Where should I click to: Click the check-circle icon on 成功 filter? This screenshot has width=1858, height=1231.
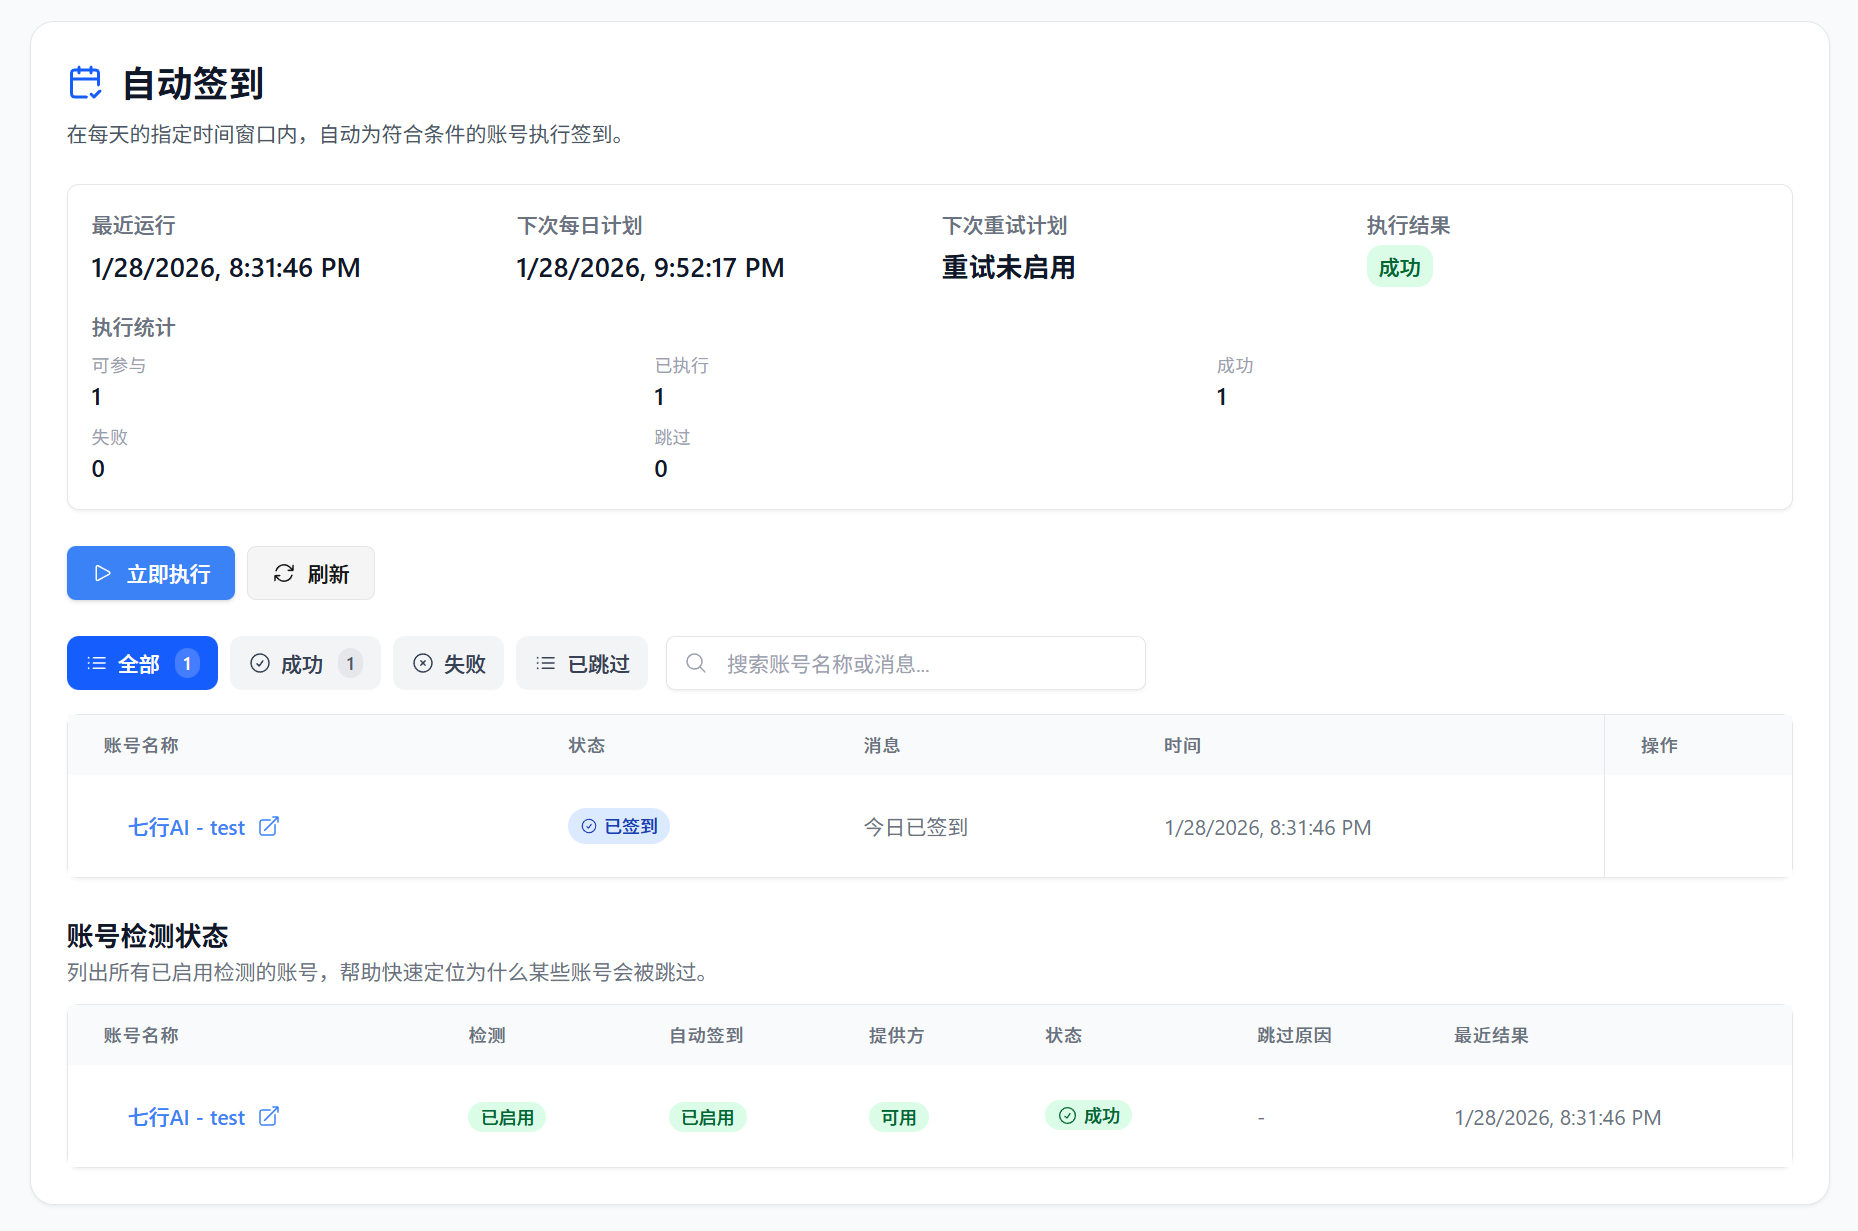click(x=260, y=663)
